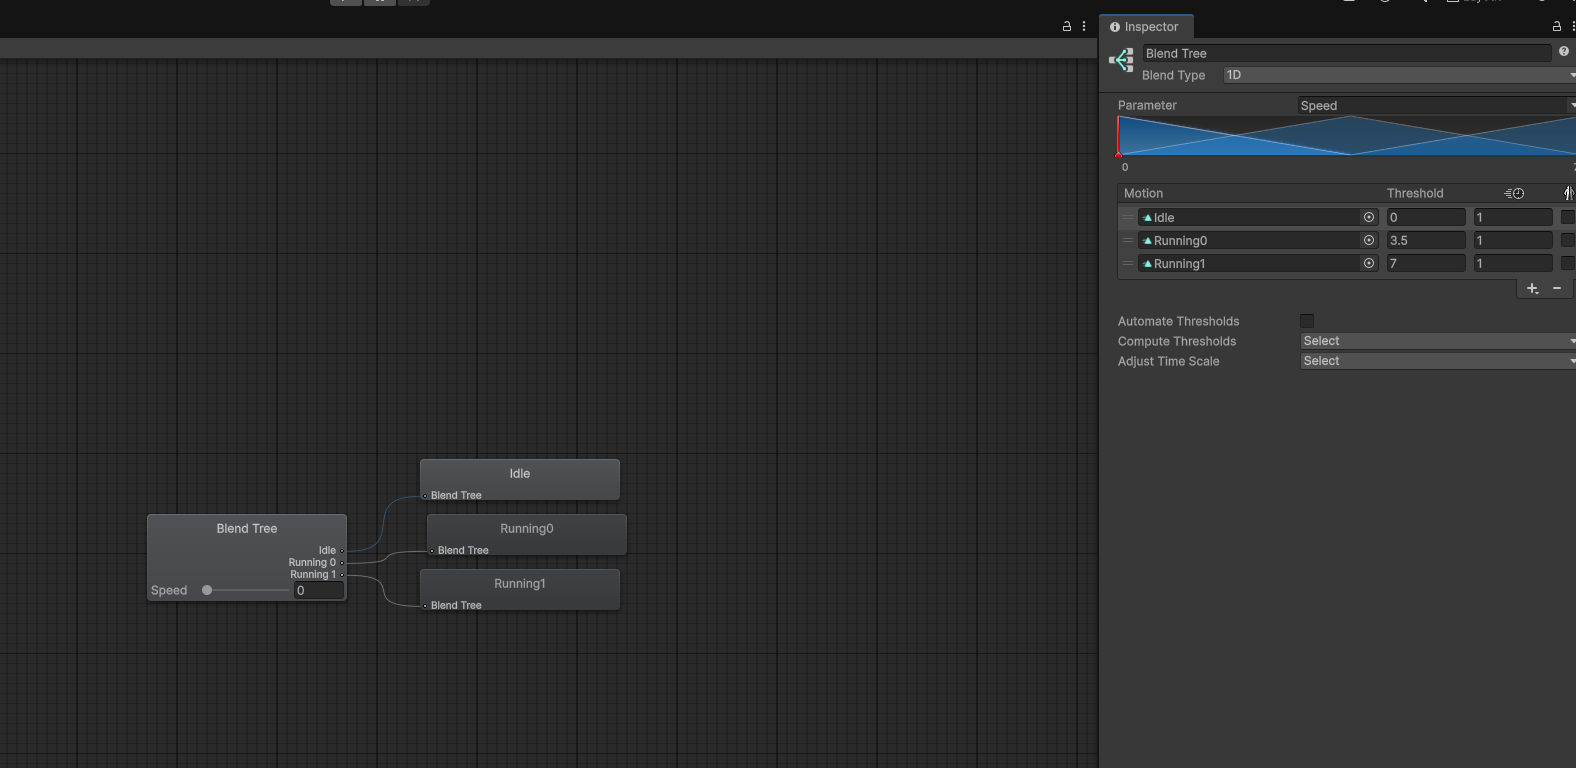Viewport: 1576px width, 768px height.
Task: Click the time scale clock column icon
Action: [1515, 193]
